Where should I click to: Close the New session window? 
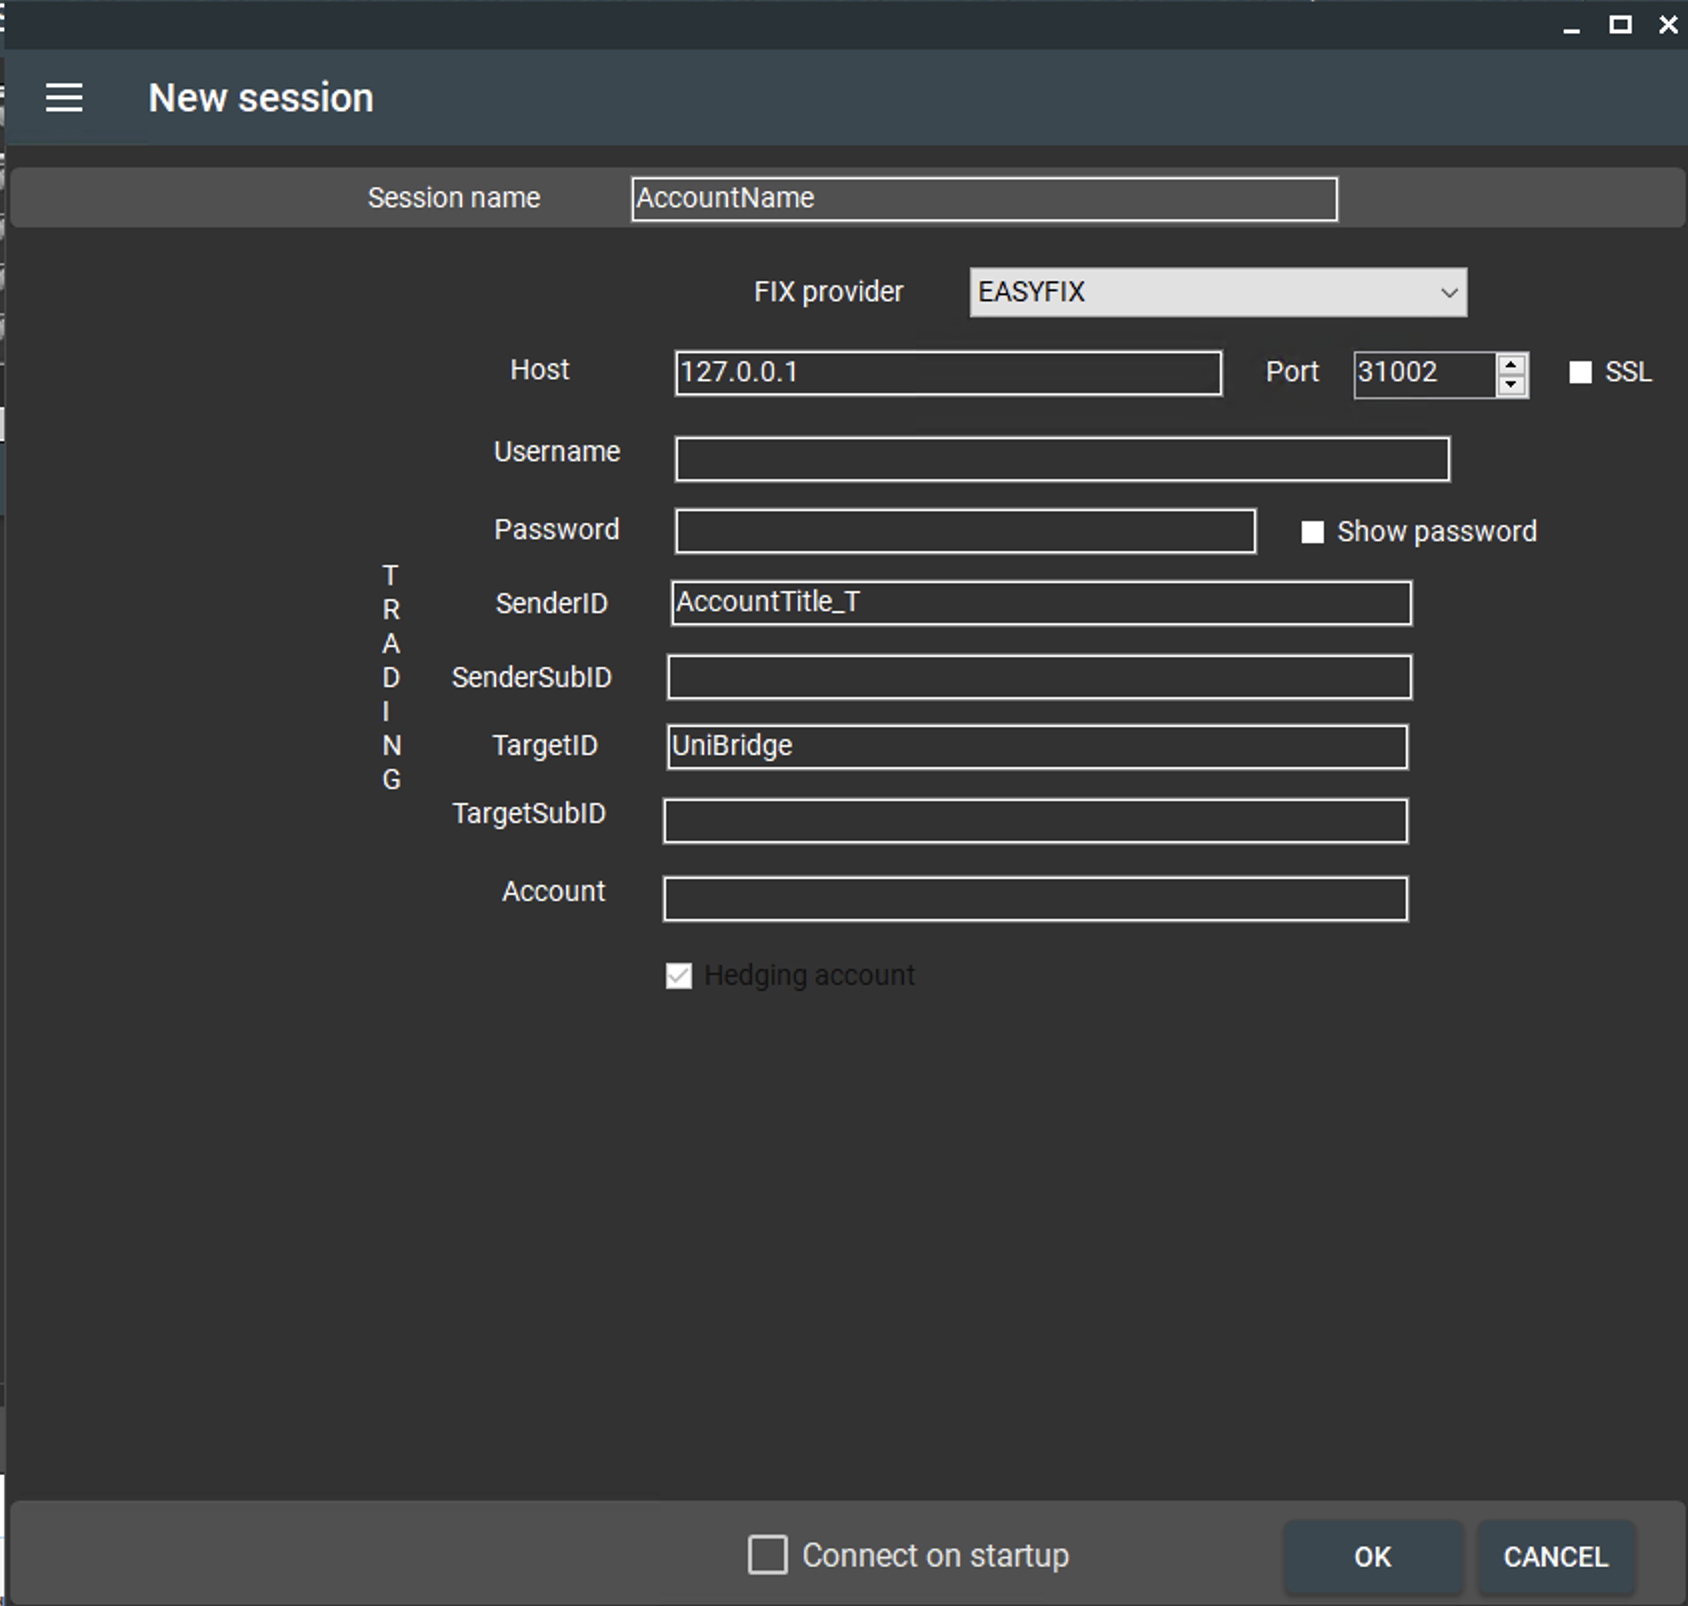click(x=1668, y=25)
